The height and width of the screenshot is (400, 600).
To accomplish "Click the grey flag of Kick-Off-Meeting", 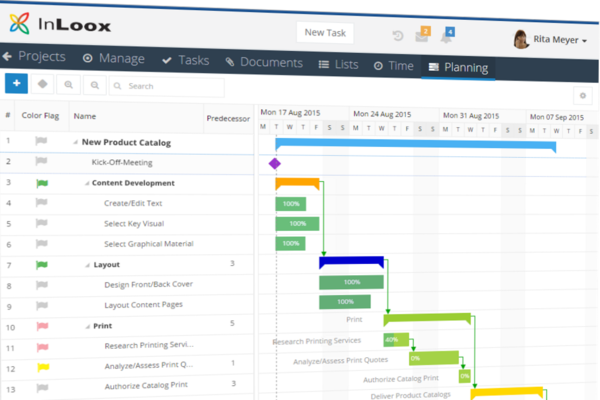I will tap(41, 162).
